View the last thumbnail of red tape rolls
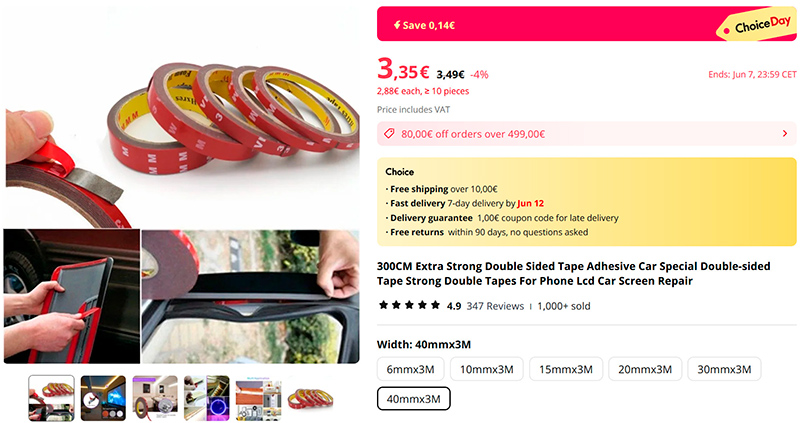The image size is (800, 423). click(310, 398)
